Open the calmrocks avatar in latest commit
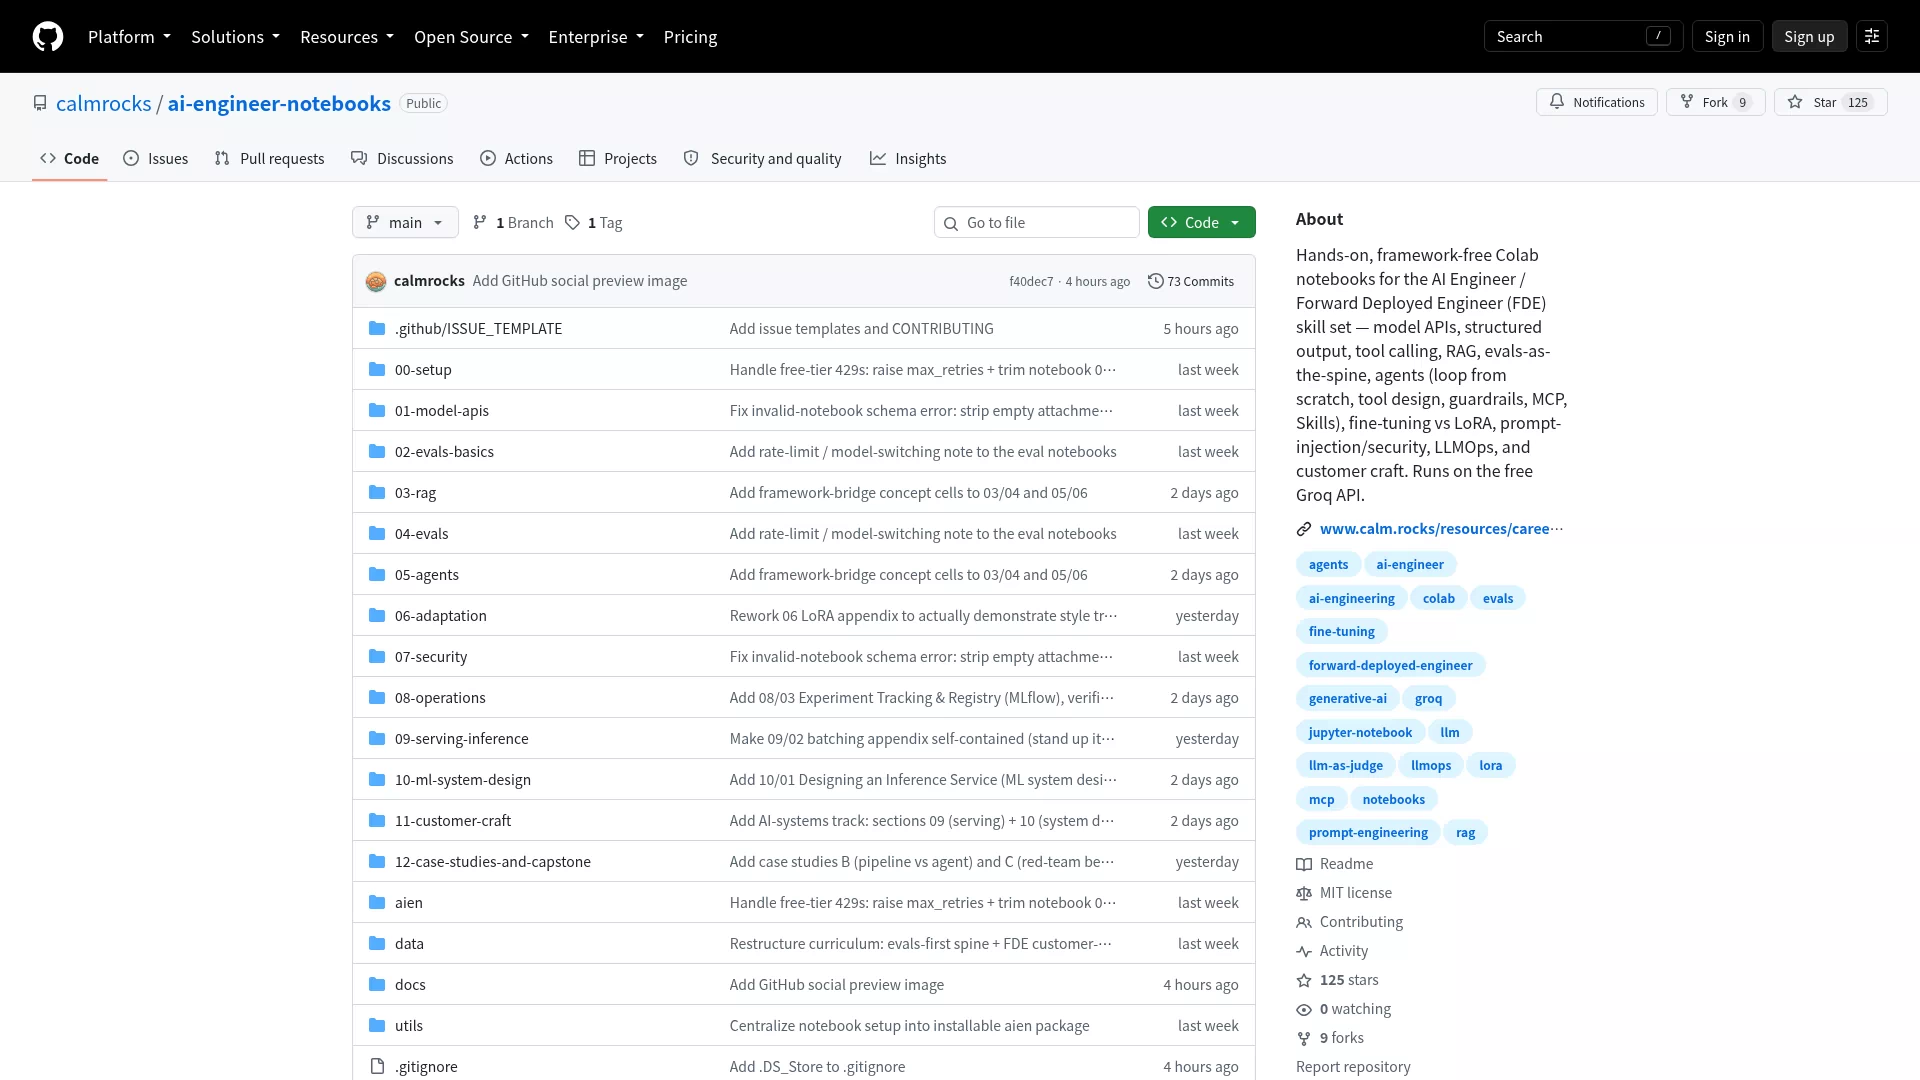The width and height of the screenshot is (1920, 1080). [376, 281]
